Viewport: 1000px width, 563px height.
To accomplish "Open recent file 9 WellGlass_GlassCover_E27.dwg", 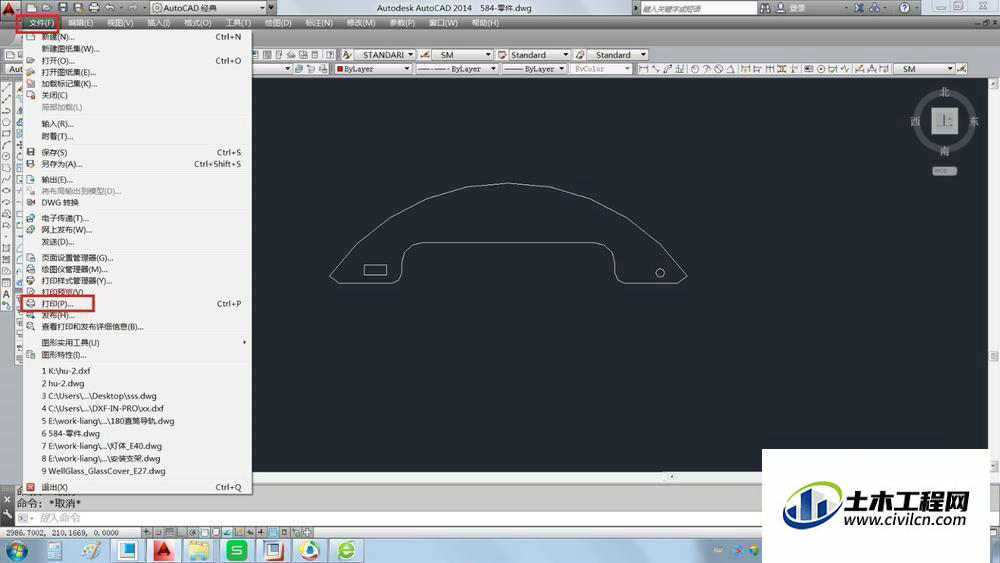I will pos(137,471).
